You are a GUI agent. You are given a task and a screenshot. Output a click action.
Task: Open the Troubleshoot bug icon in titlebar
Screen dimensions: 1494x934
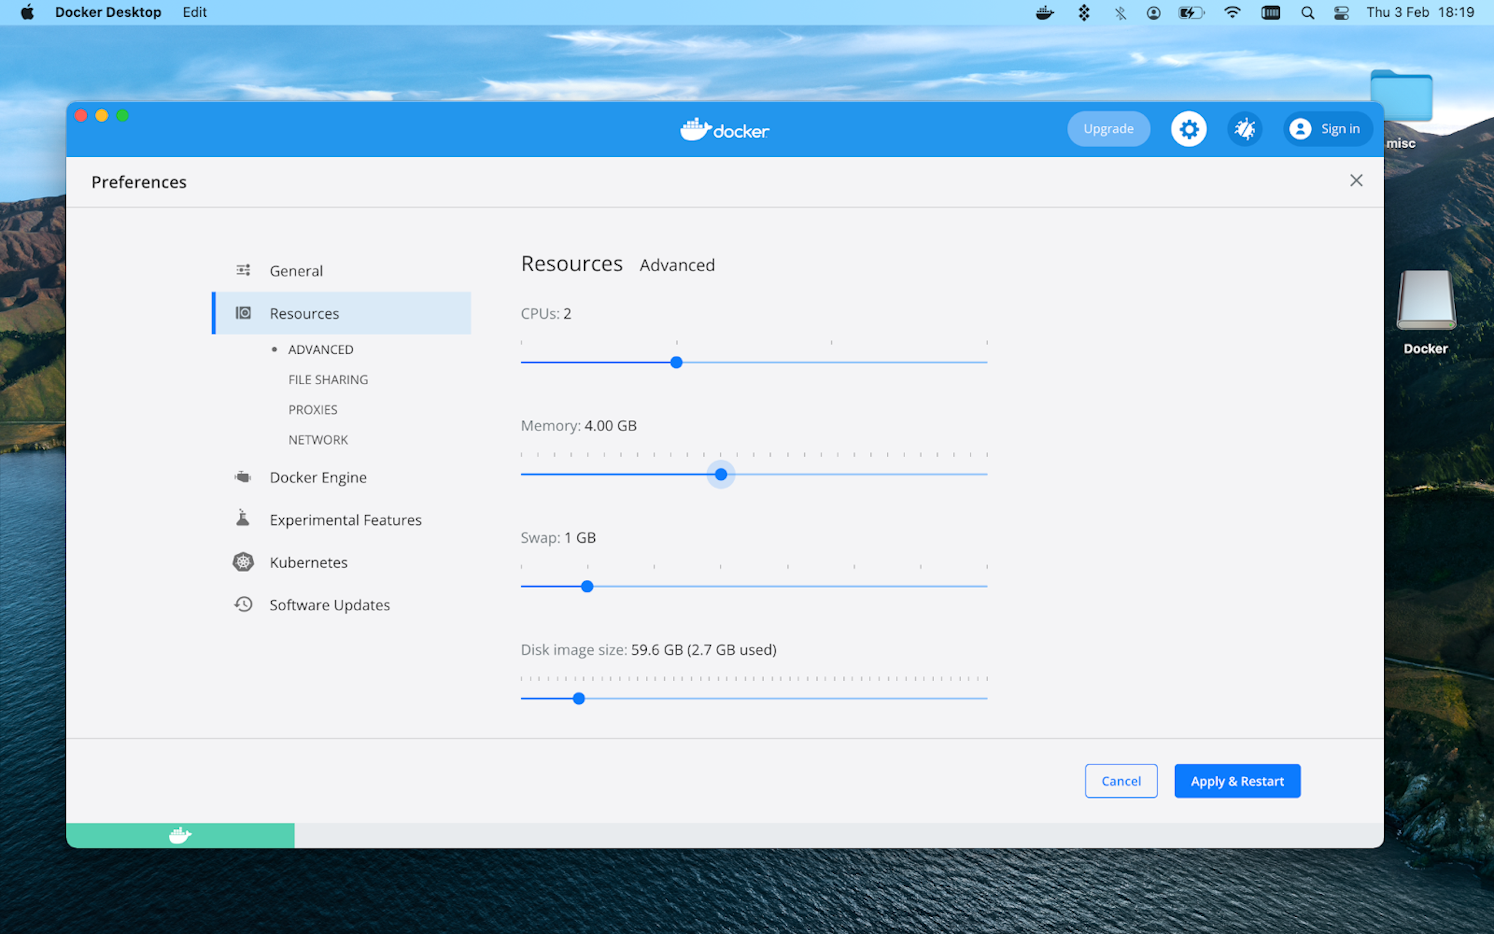click(x=1244, y=128)
